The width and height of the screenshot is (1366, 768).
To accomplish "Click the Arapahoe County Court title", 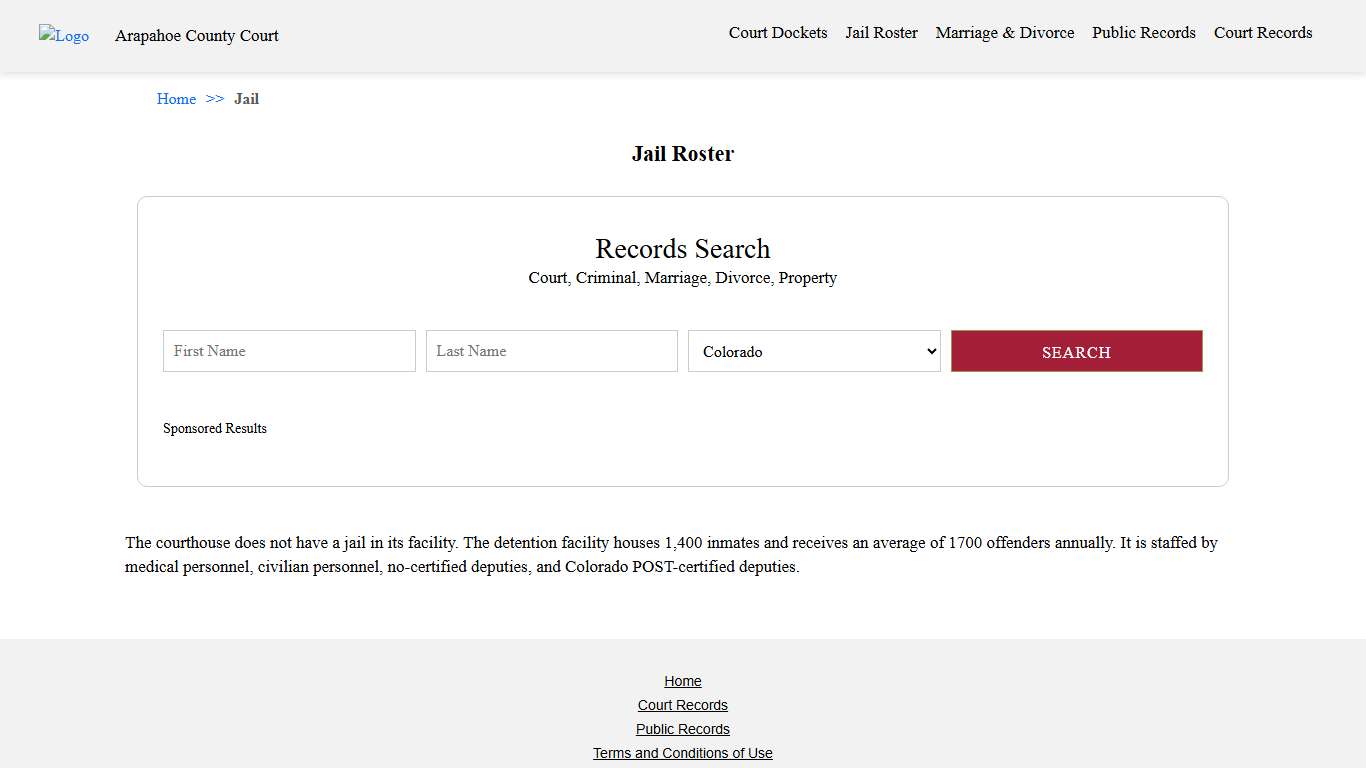I will (196, 36).
